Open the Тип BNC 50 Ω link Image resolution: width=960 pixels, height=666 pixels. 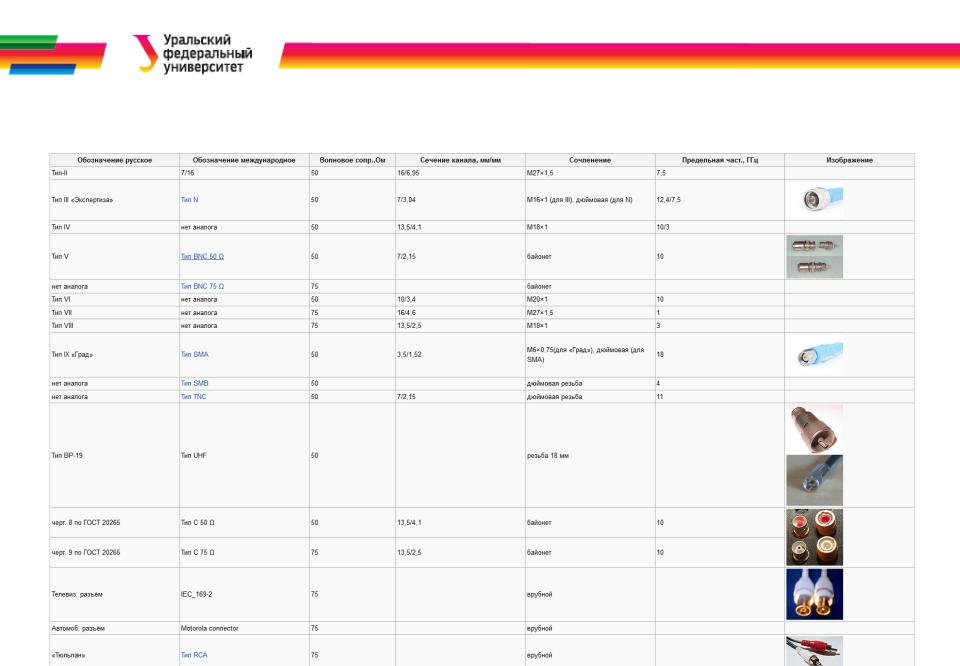[x=202, y=256]
